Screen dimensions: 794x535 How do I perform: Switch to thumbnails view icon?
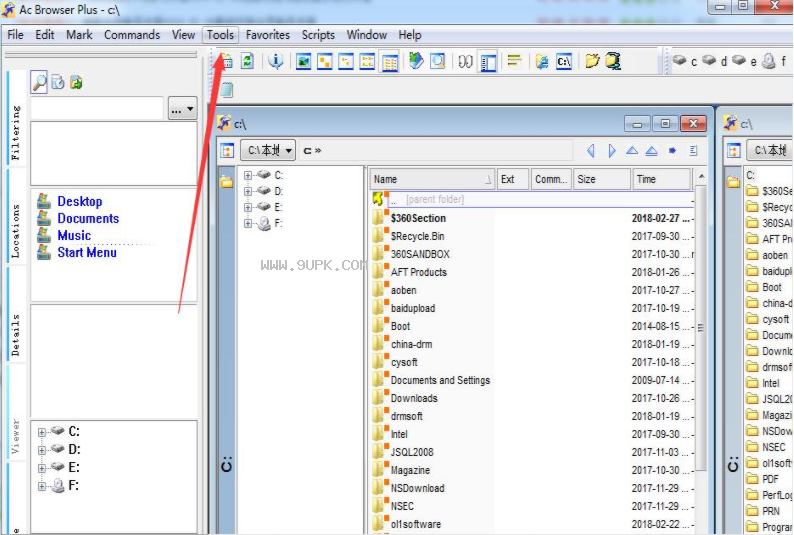[303, 62]
